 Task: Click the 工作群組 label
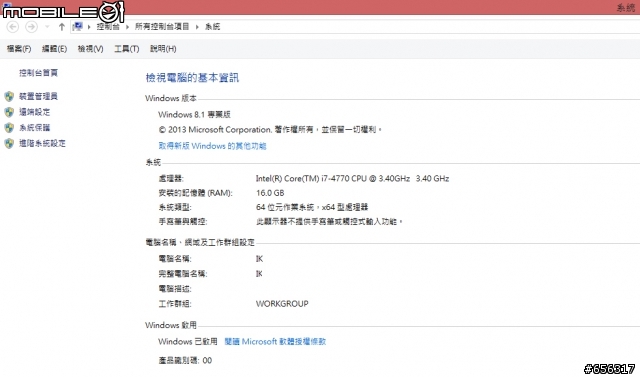(x=175, y=304)
